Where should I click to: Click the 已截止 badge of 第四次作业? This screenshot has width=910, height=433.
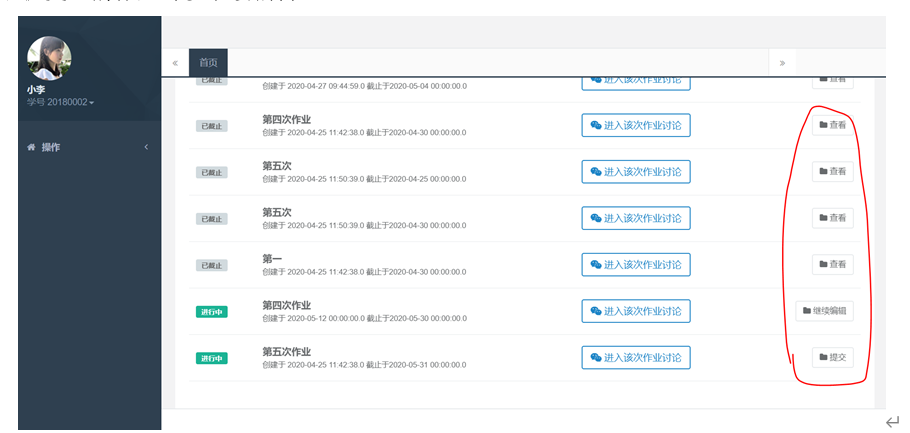click(x=212, y=126)
